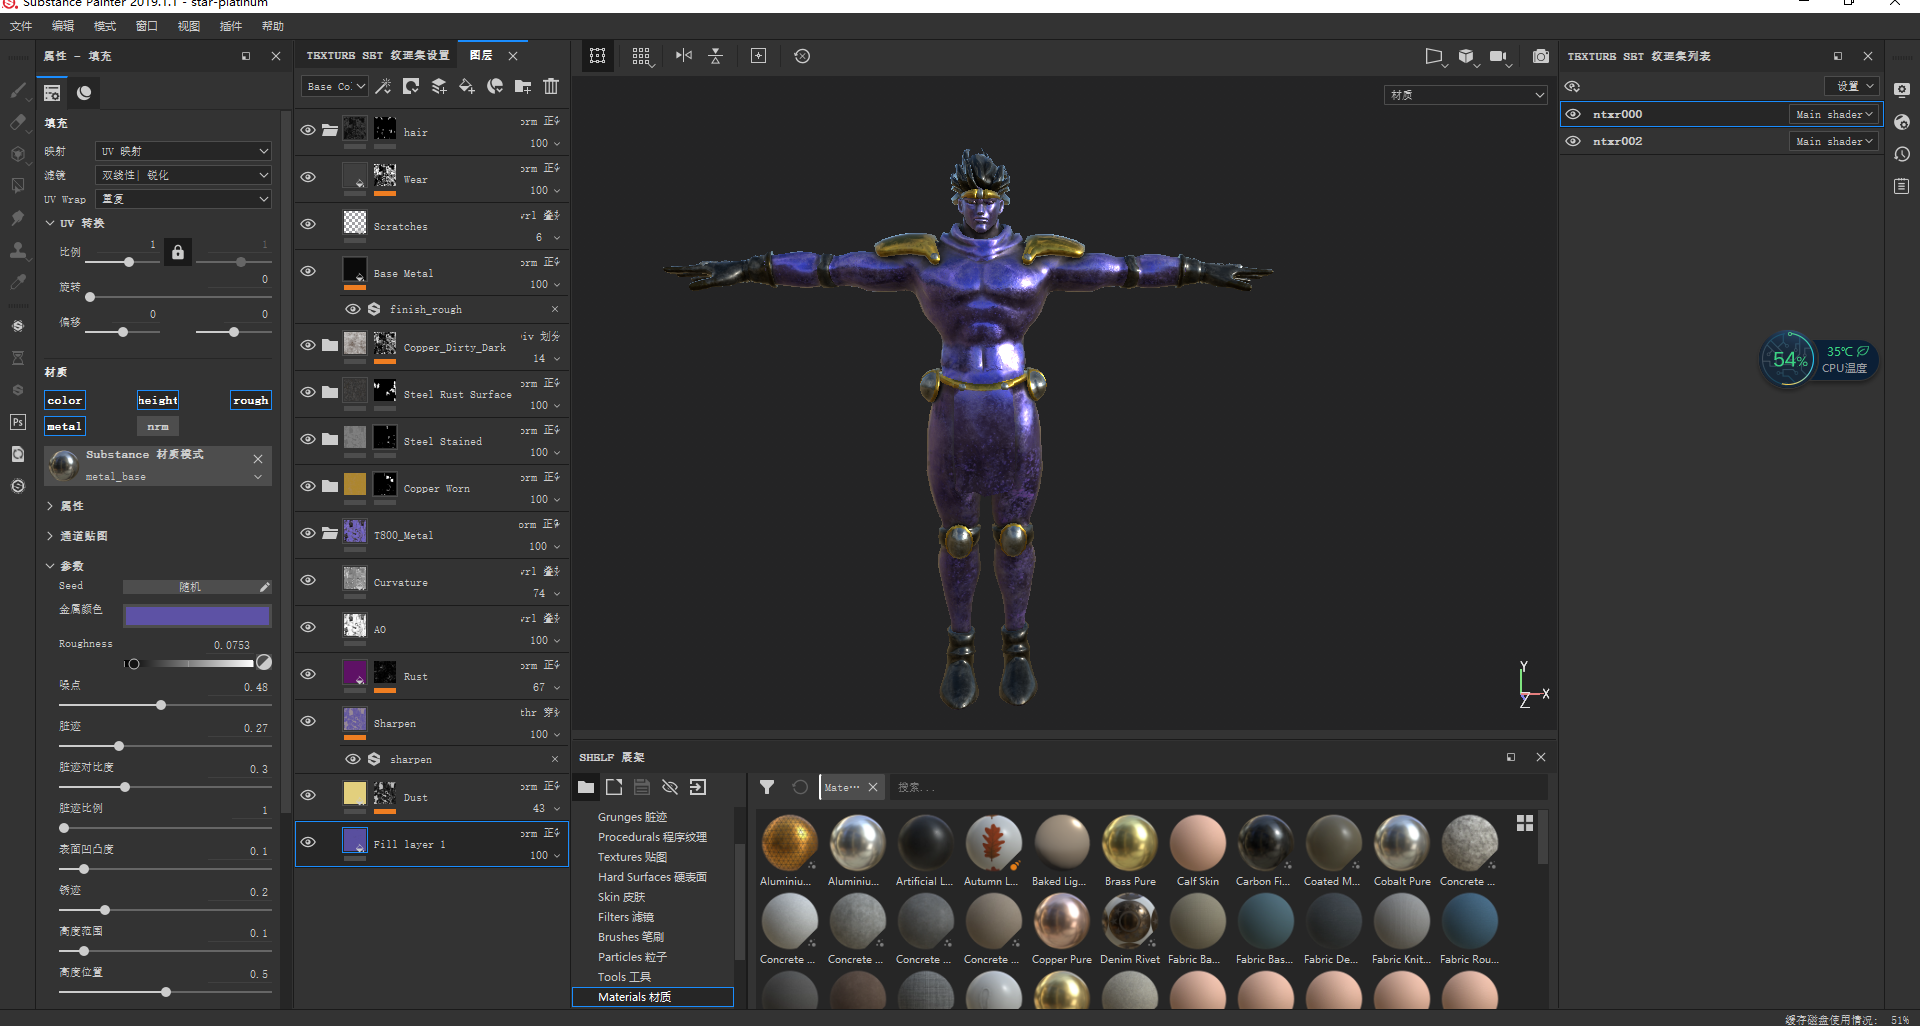Viewport: 1920px width, 1026px height.
Task: Click the shelf filter funnel icon
Action: click(767, 787)
